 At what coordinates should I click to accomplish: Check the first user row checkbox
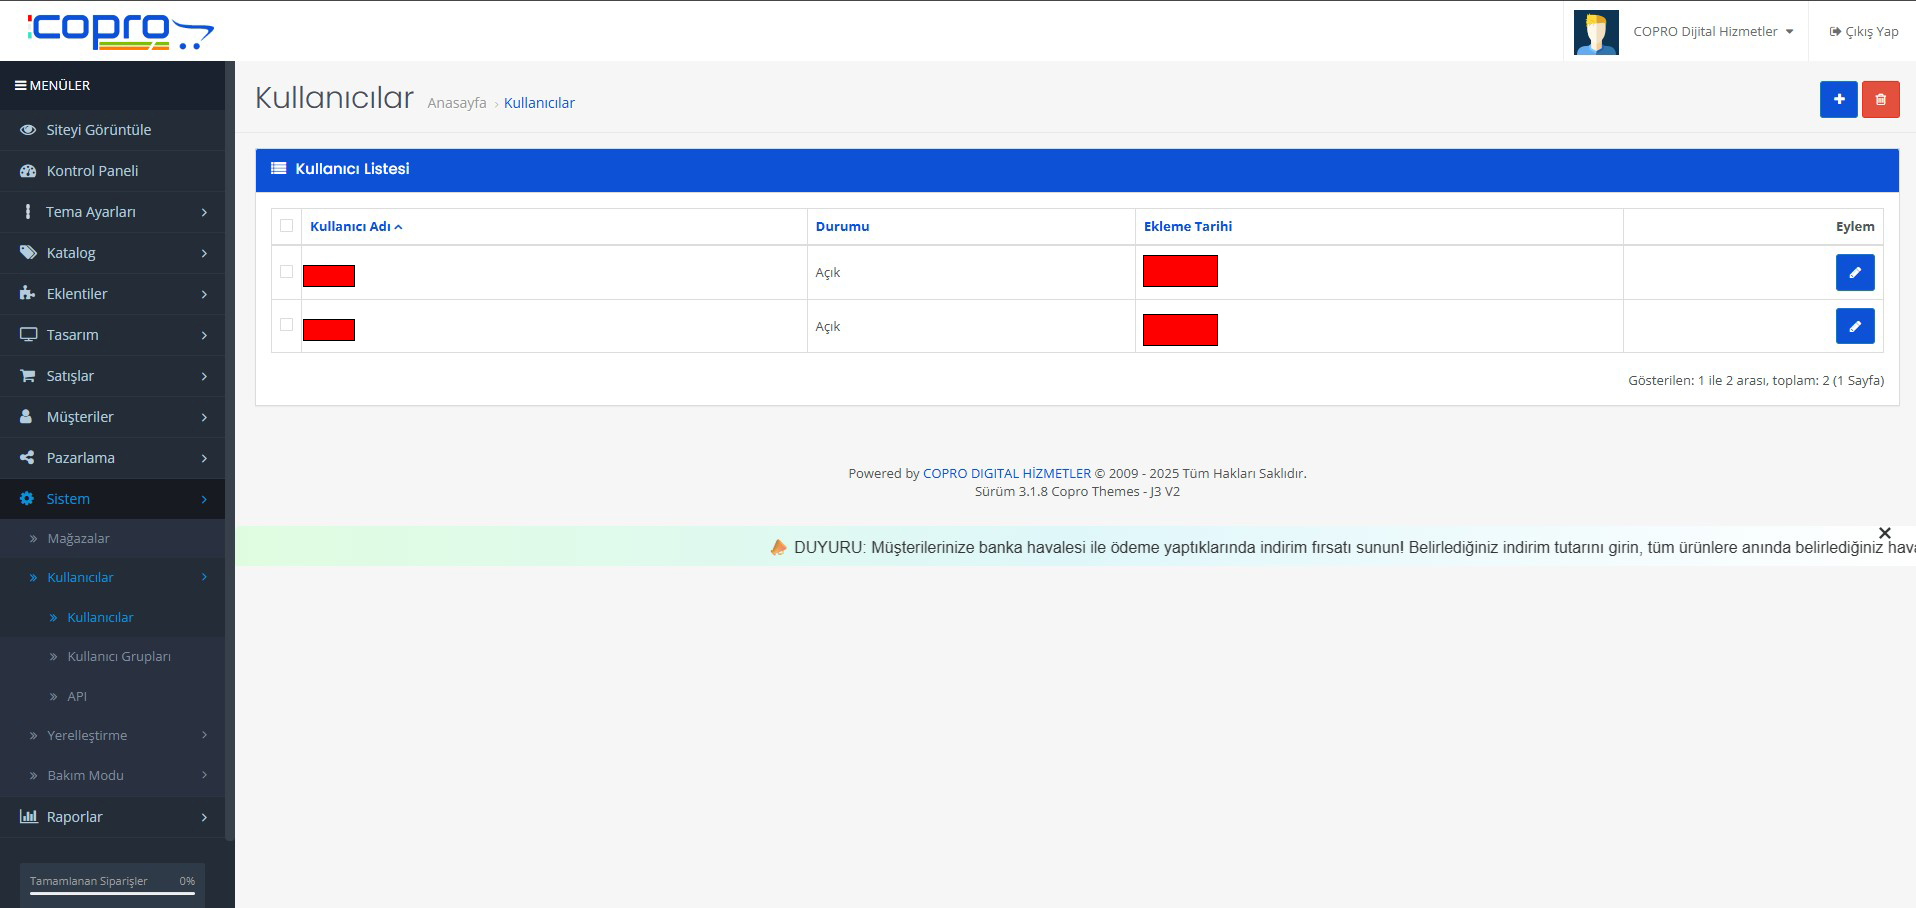point(287,272)
